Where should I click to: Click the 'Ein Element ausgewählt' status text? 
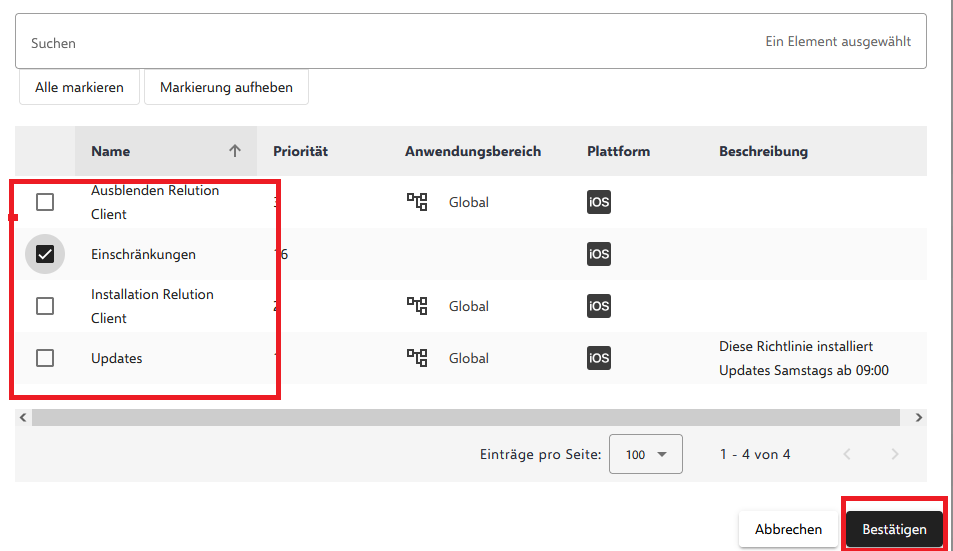click(x=838, y=41)
